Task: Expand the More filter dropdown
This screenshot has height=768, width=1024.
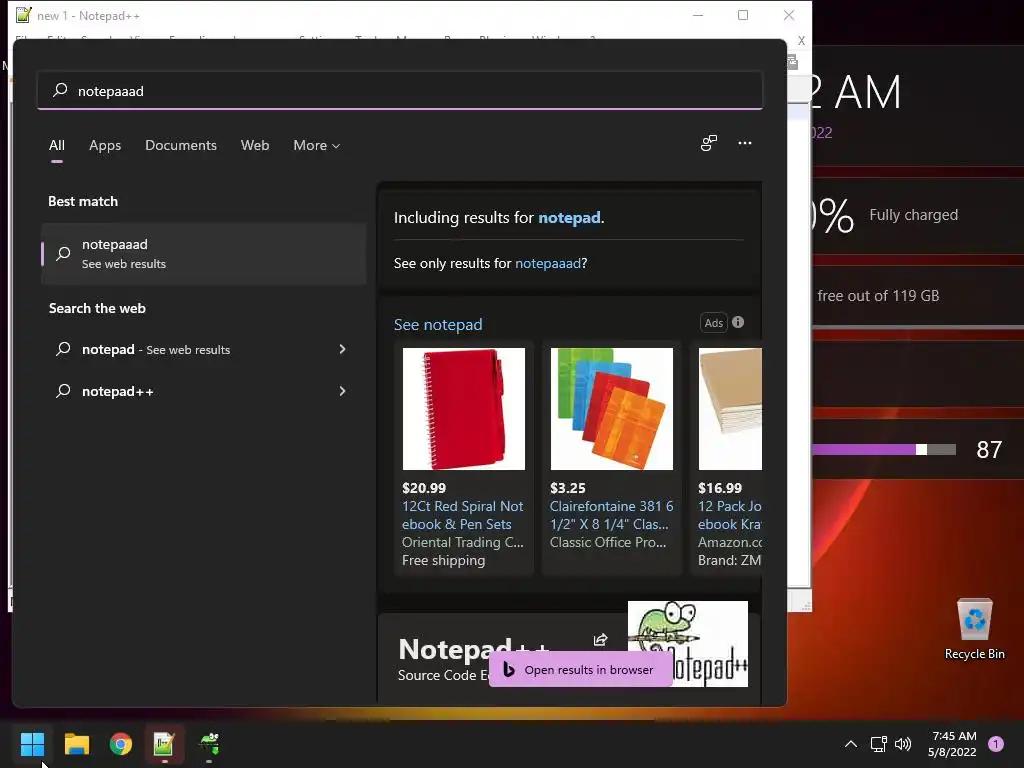Action: [317, 146]
